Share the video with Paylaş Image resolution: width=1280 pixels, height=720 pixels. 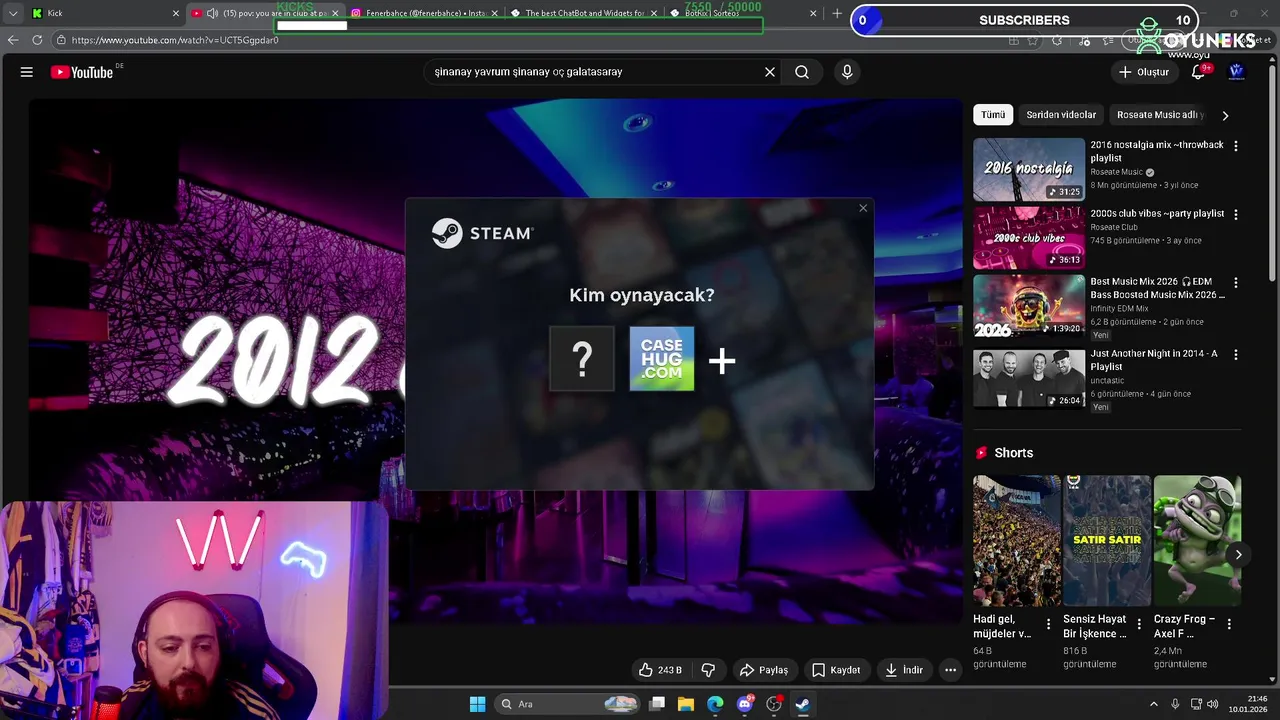coord(763,670)
